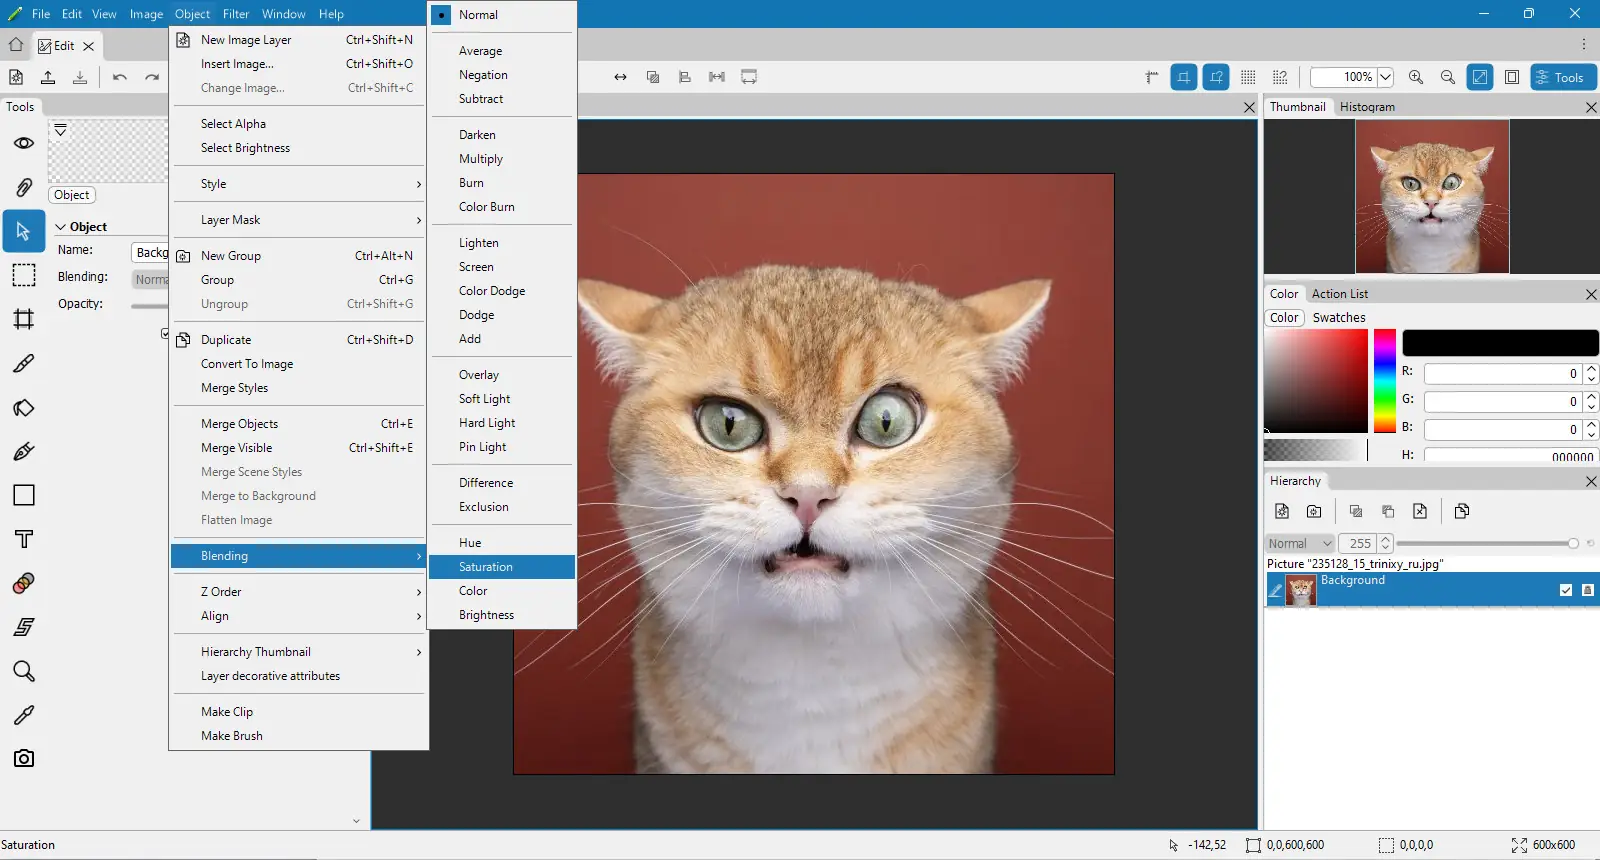
Task: Click the dotted grid icon in toolbar
Action: click(1248, 77)
